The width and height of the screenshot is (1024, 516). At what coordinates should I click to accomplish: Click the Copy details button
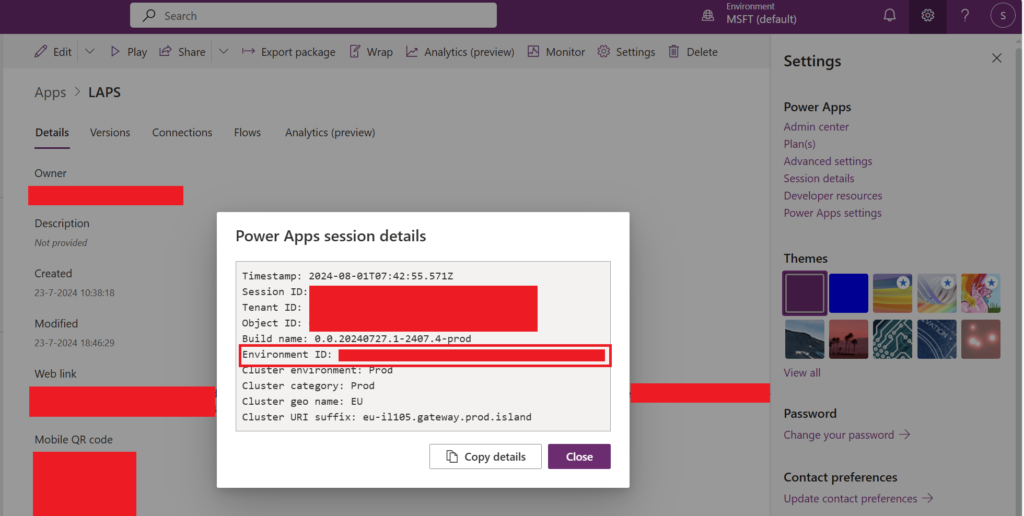point(485,457)
